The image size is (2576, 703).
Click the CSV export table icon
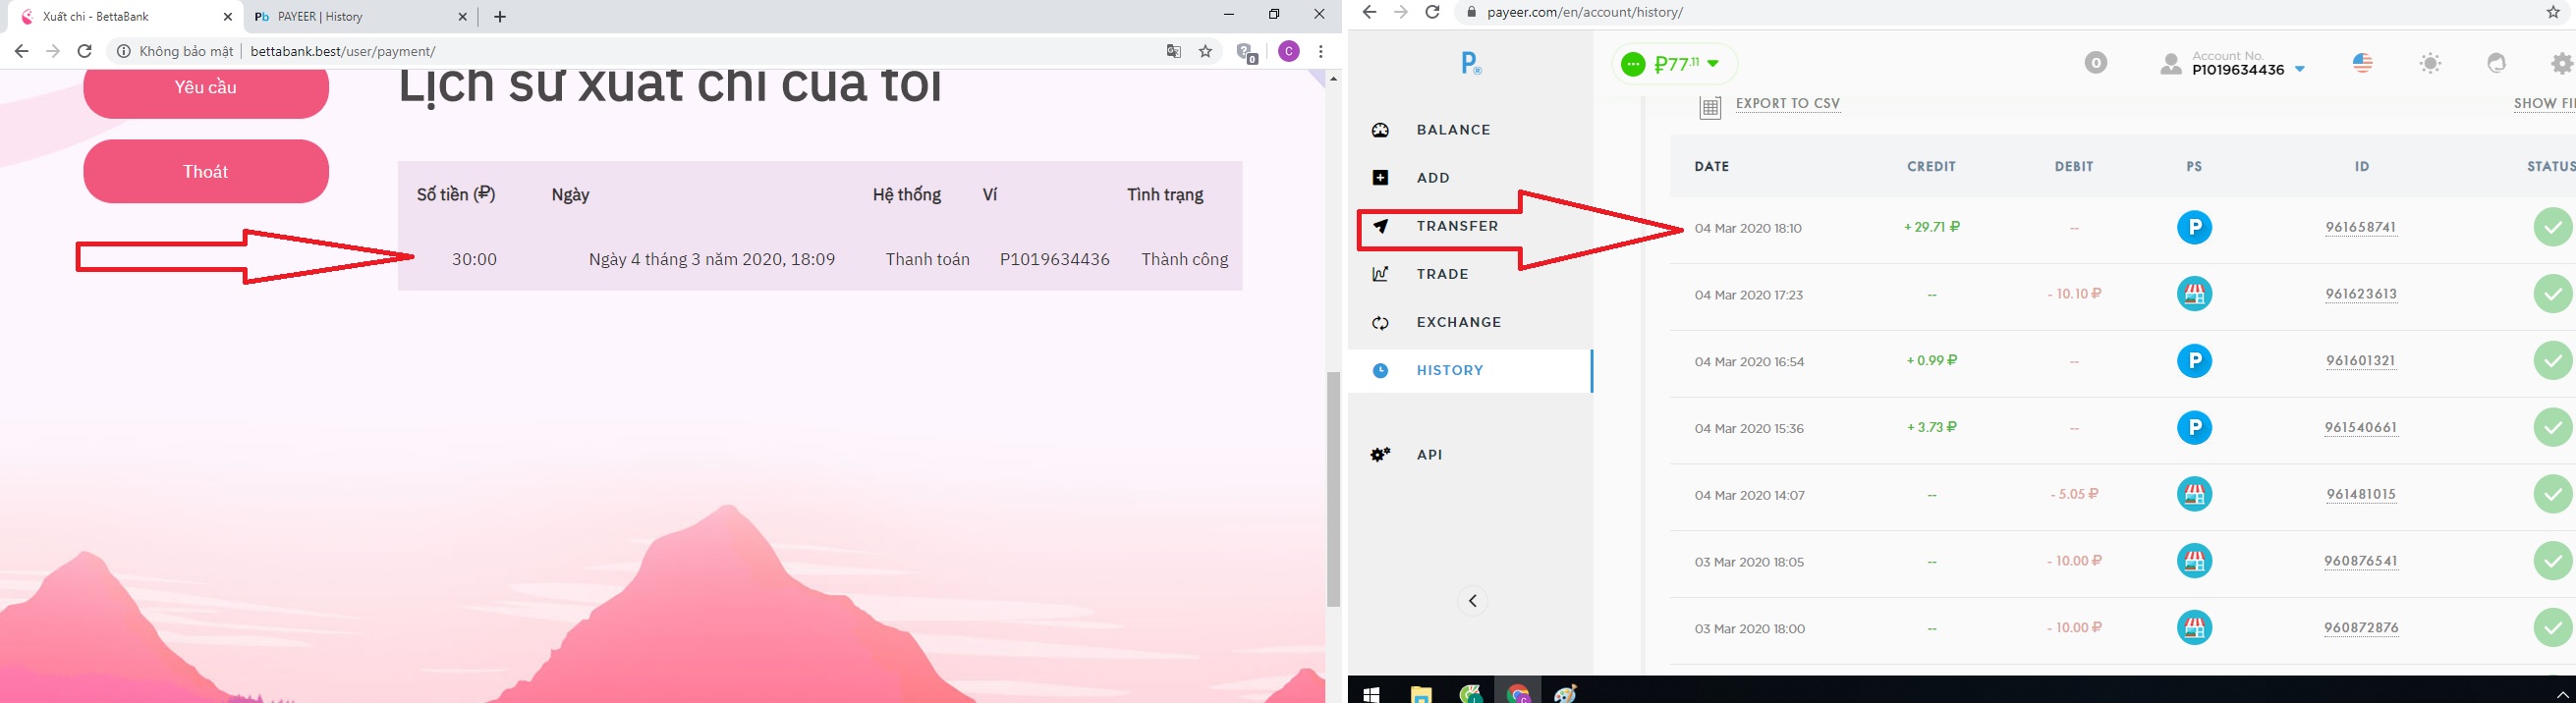[1710, 107]
